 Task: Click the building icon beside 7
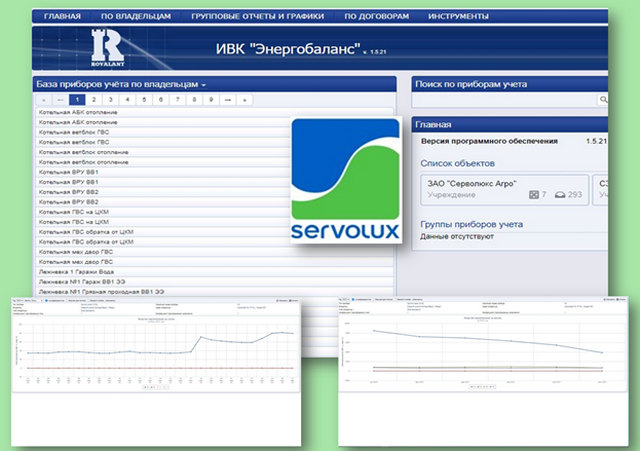[533, 195]
